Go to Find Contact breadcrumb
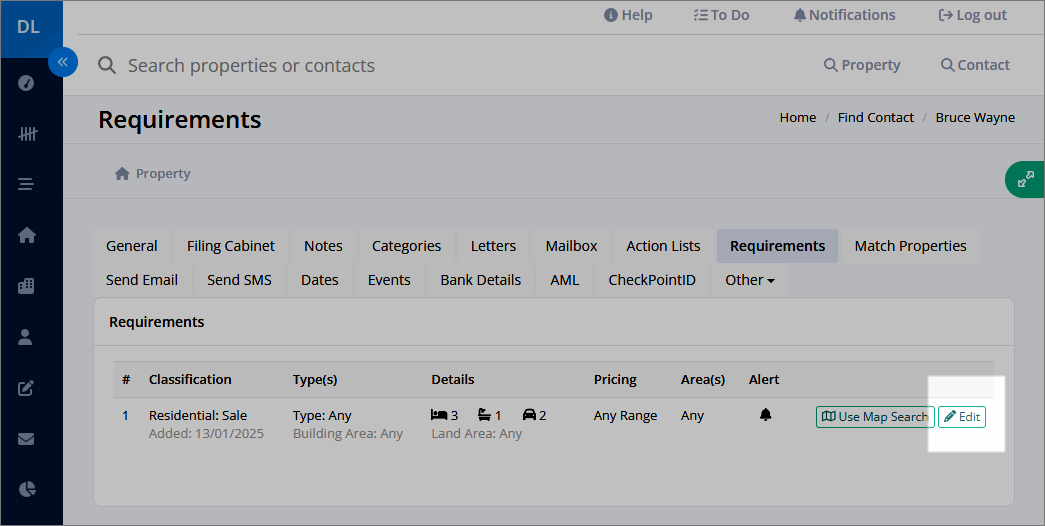The width and height of the screenshot is (1045, 526). (876, 117)
